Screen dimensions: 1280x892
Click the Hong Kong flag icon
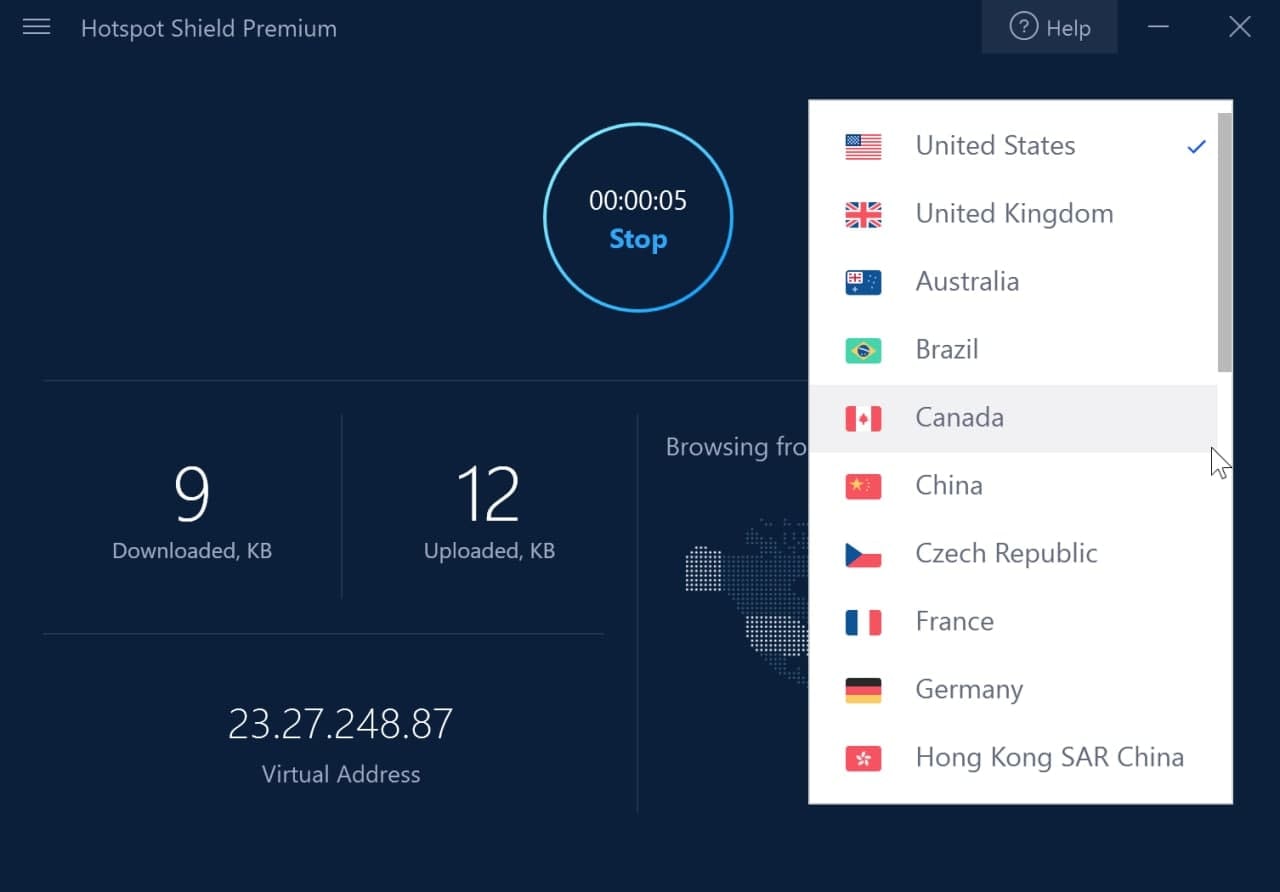click(863, 758)
